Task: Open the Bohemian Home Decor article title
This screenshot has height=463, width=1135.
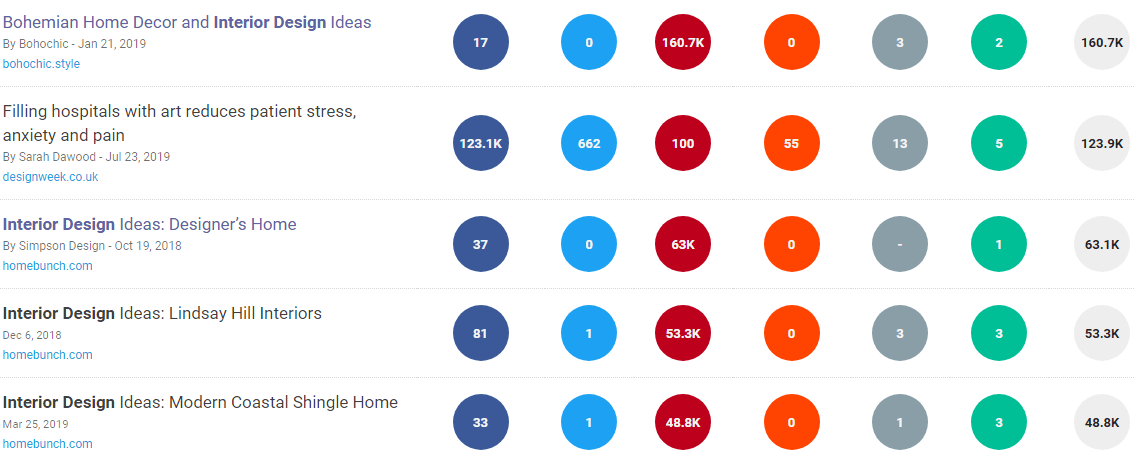Action: [187, 21]
